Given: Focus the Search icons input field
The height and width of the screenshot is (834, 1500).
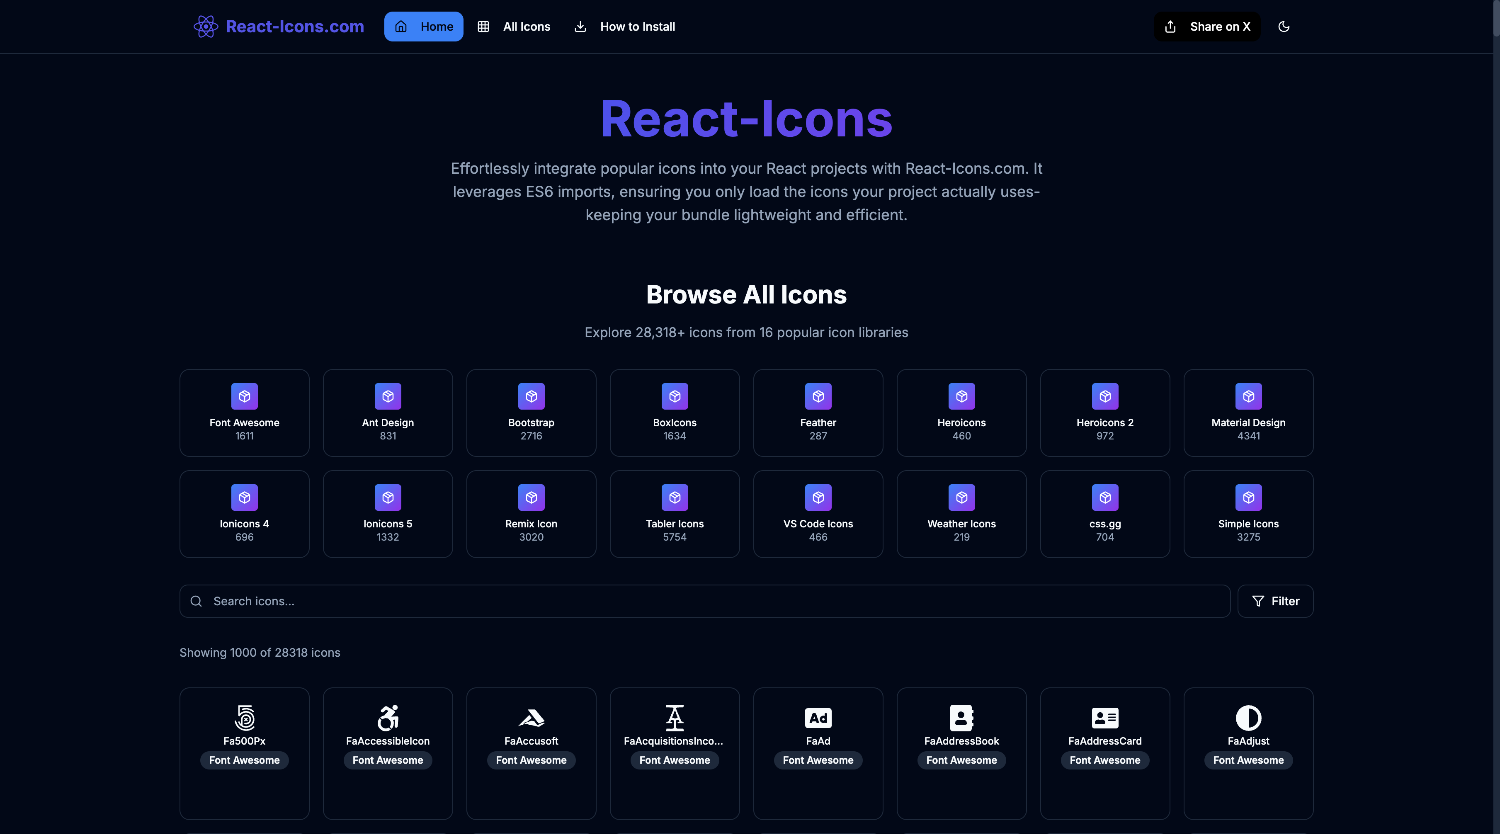Looking at the screenshot, I should (705, 601).
